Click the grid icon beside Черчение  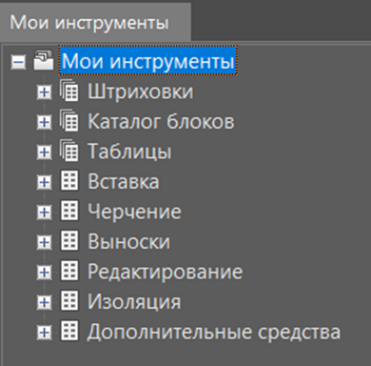click(x=70, y=211)
